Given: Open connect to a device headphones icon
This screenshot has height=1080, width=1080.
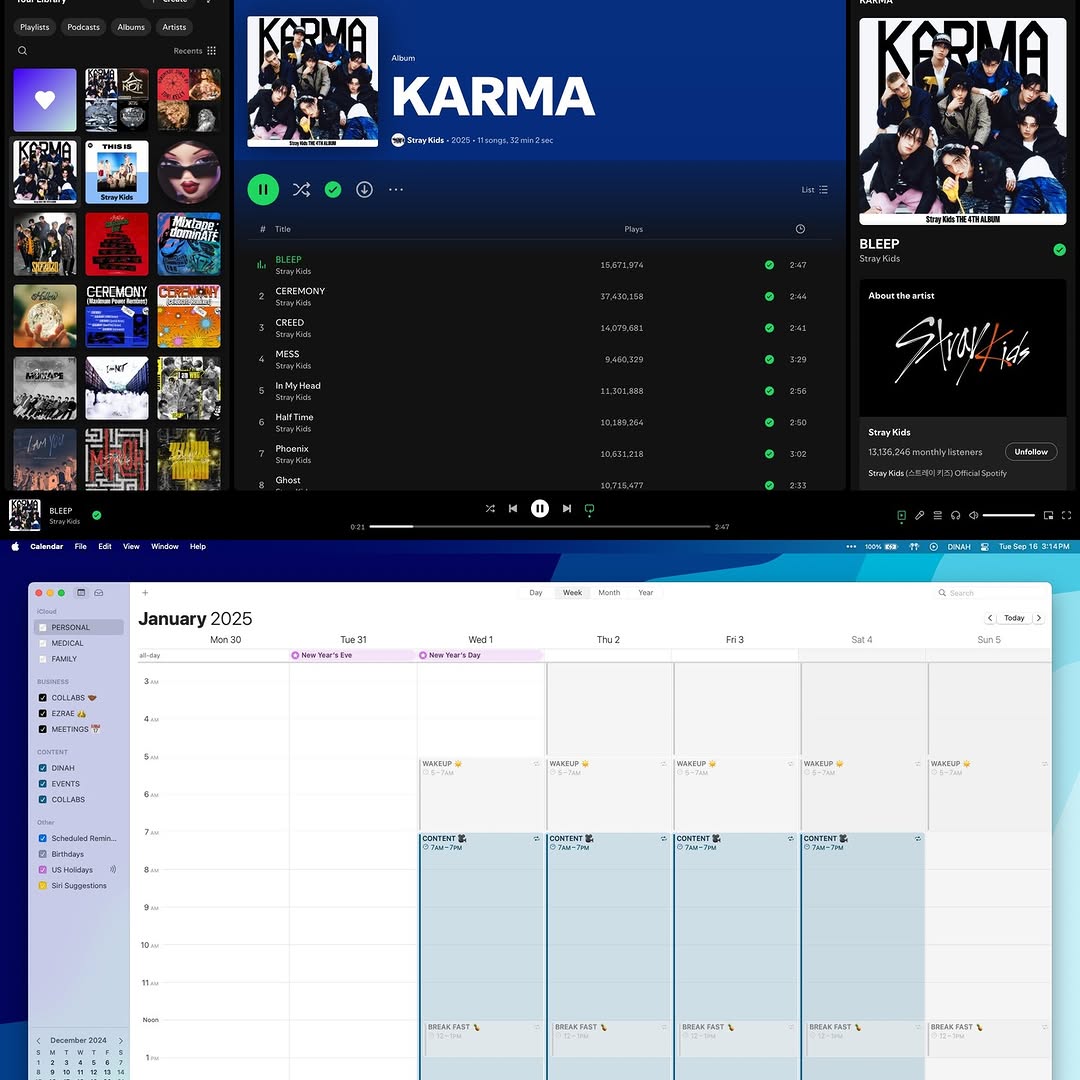Looking at the screenshot, I should [x=955, y=515].
